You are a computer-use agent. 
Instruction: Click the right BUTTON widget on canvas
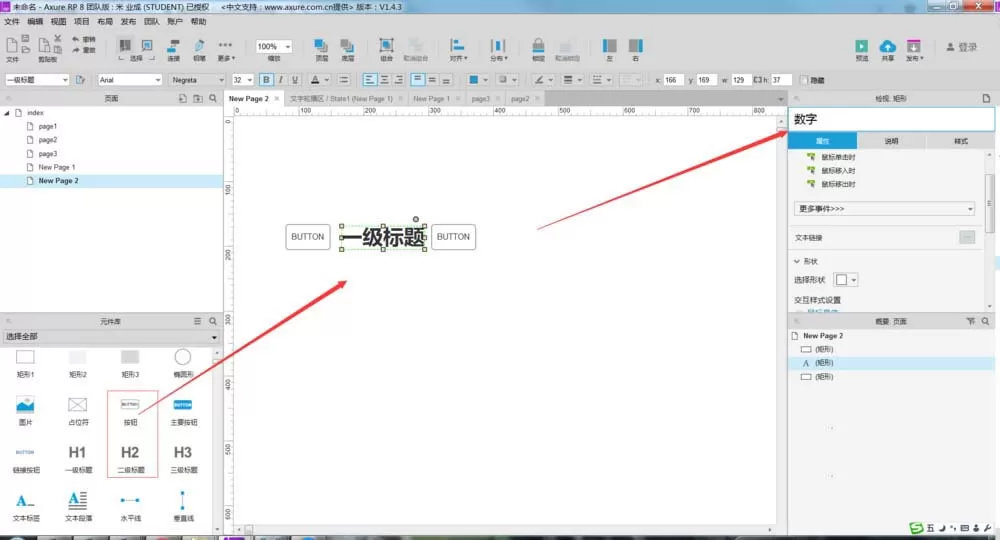453,237
